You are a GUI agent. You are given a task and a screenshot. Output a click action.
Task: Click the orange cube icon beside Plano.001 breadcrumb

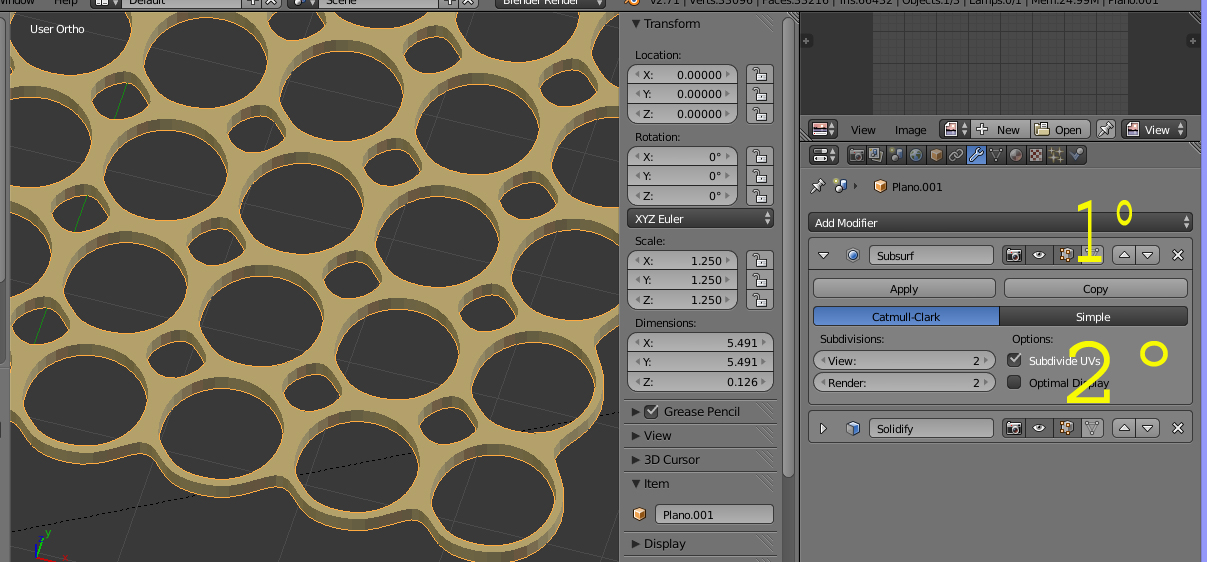880,186
